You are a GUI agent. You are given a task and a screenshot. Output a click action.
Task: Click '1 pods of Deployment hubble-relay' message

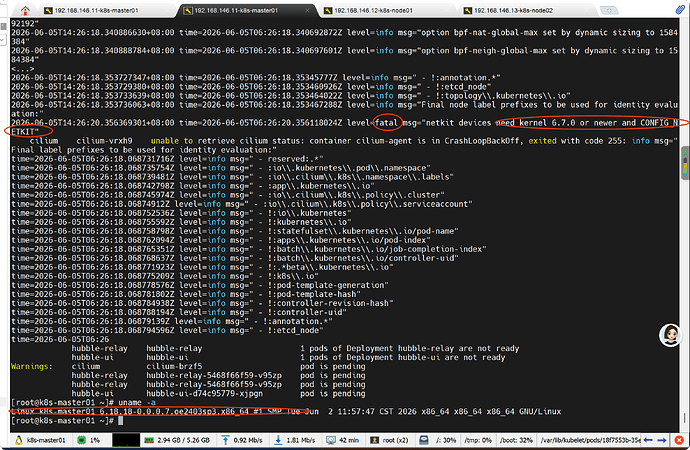[x=410, y=348]
